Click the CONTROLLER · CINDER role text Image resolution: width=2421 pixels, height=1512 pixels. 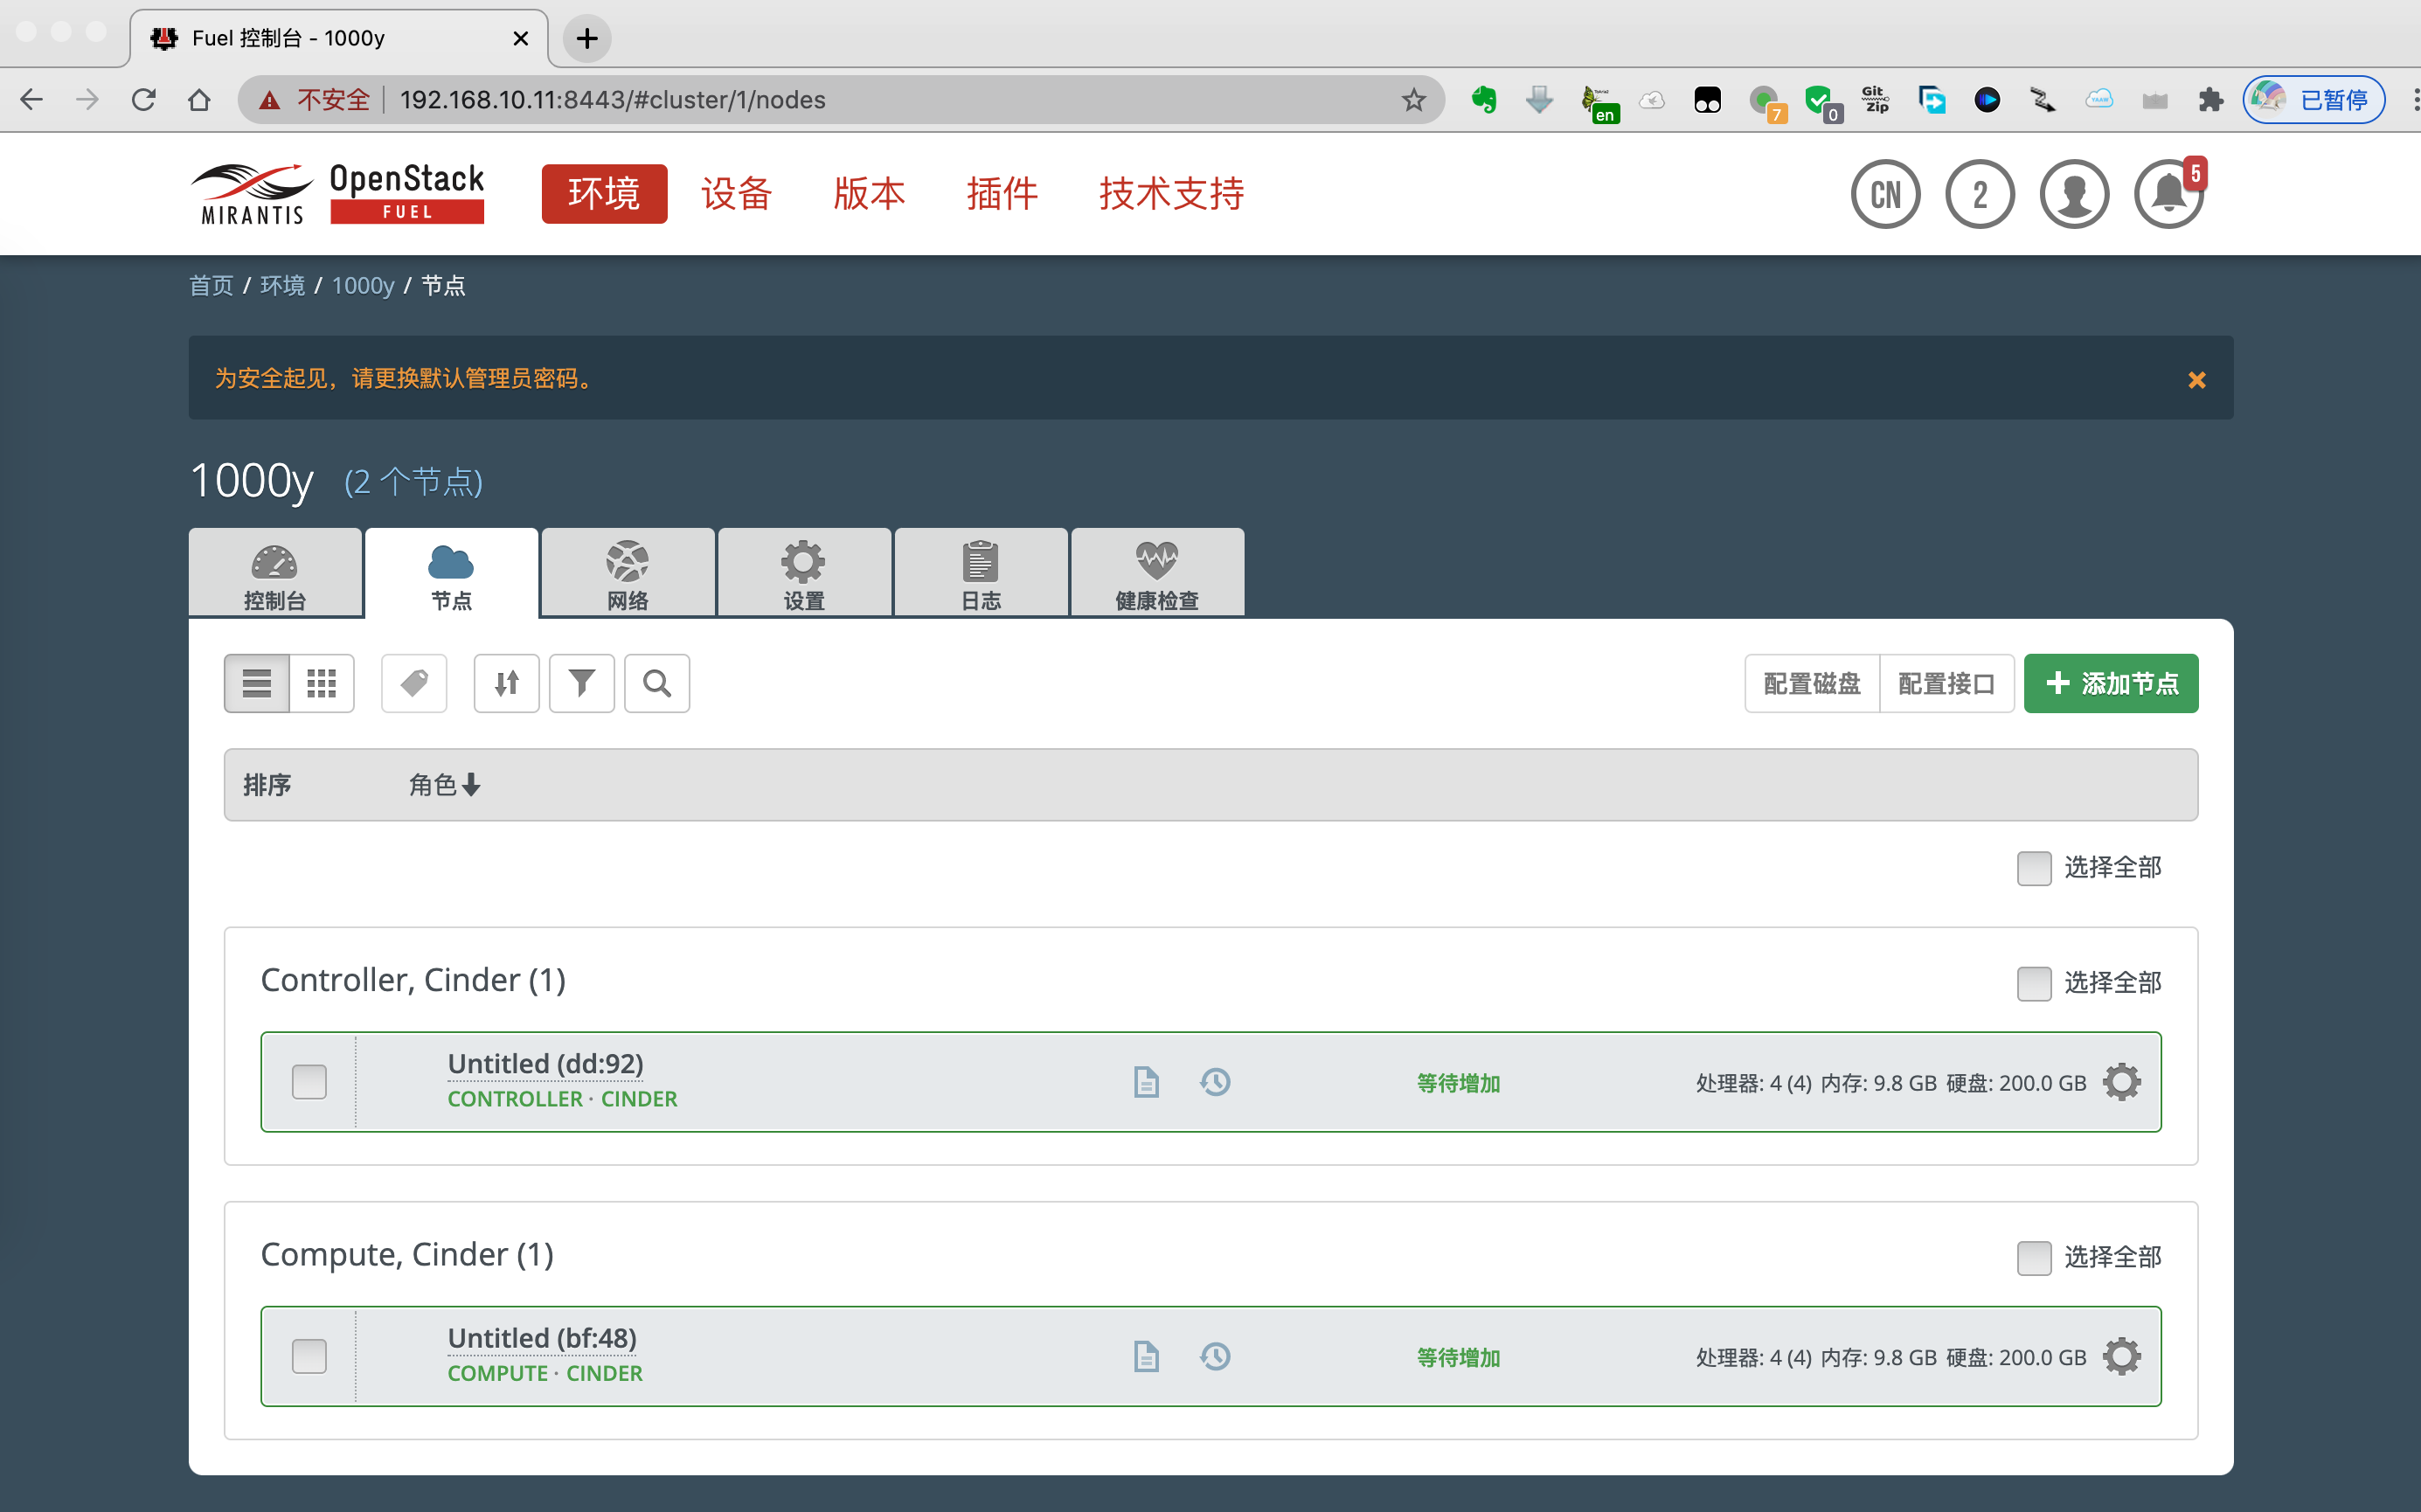click(562, 1099)
